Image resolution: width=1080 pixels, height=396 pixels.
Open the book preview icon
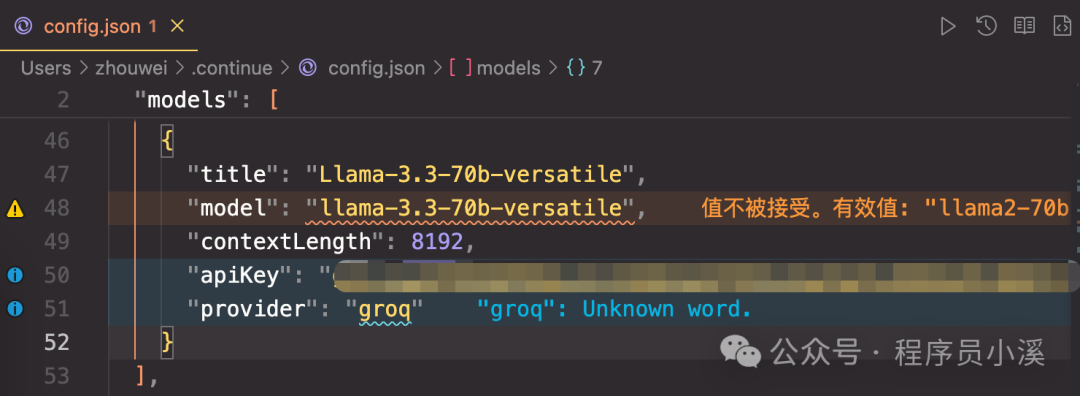pos(1024,26)
